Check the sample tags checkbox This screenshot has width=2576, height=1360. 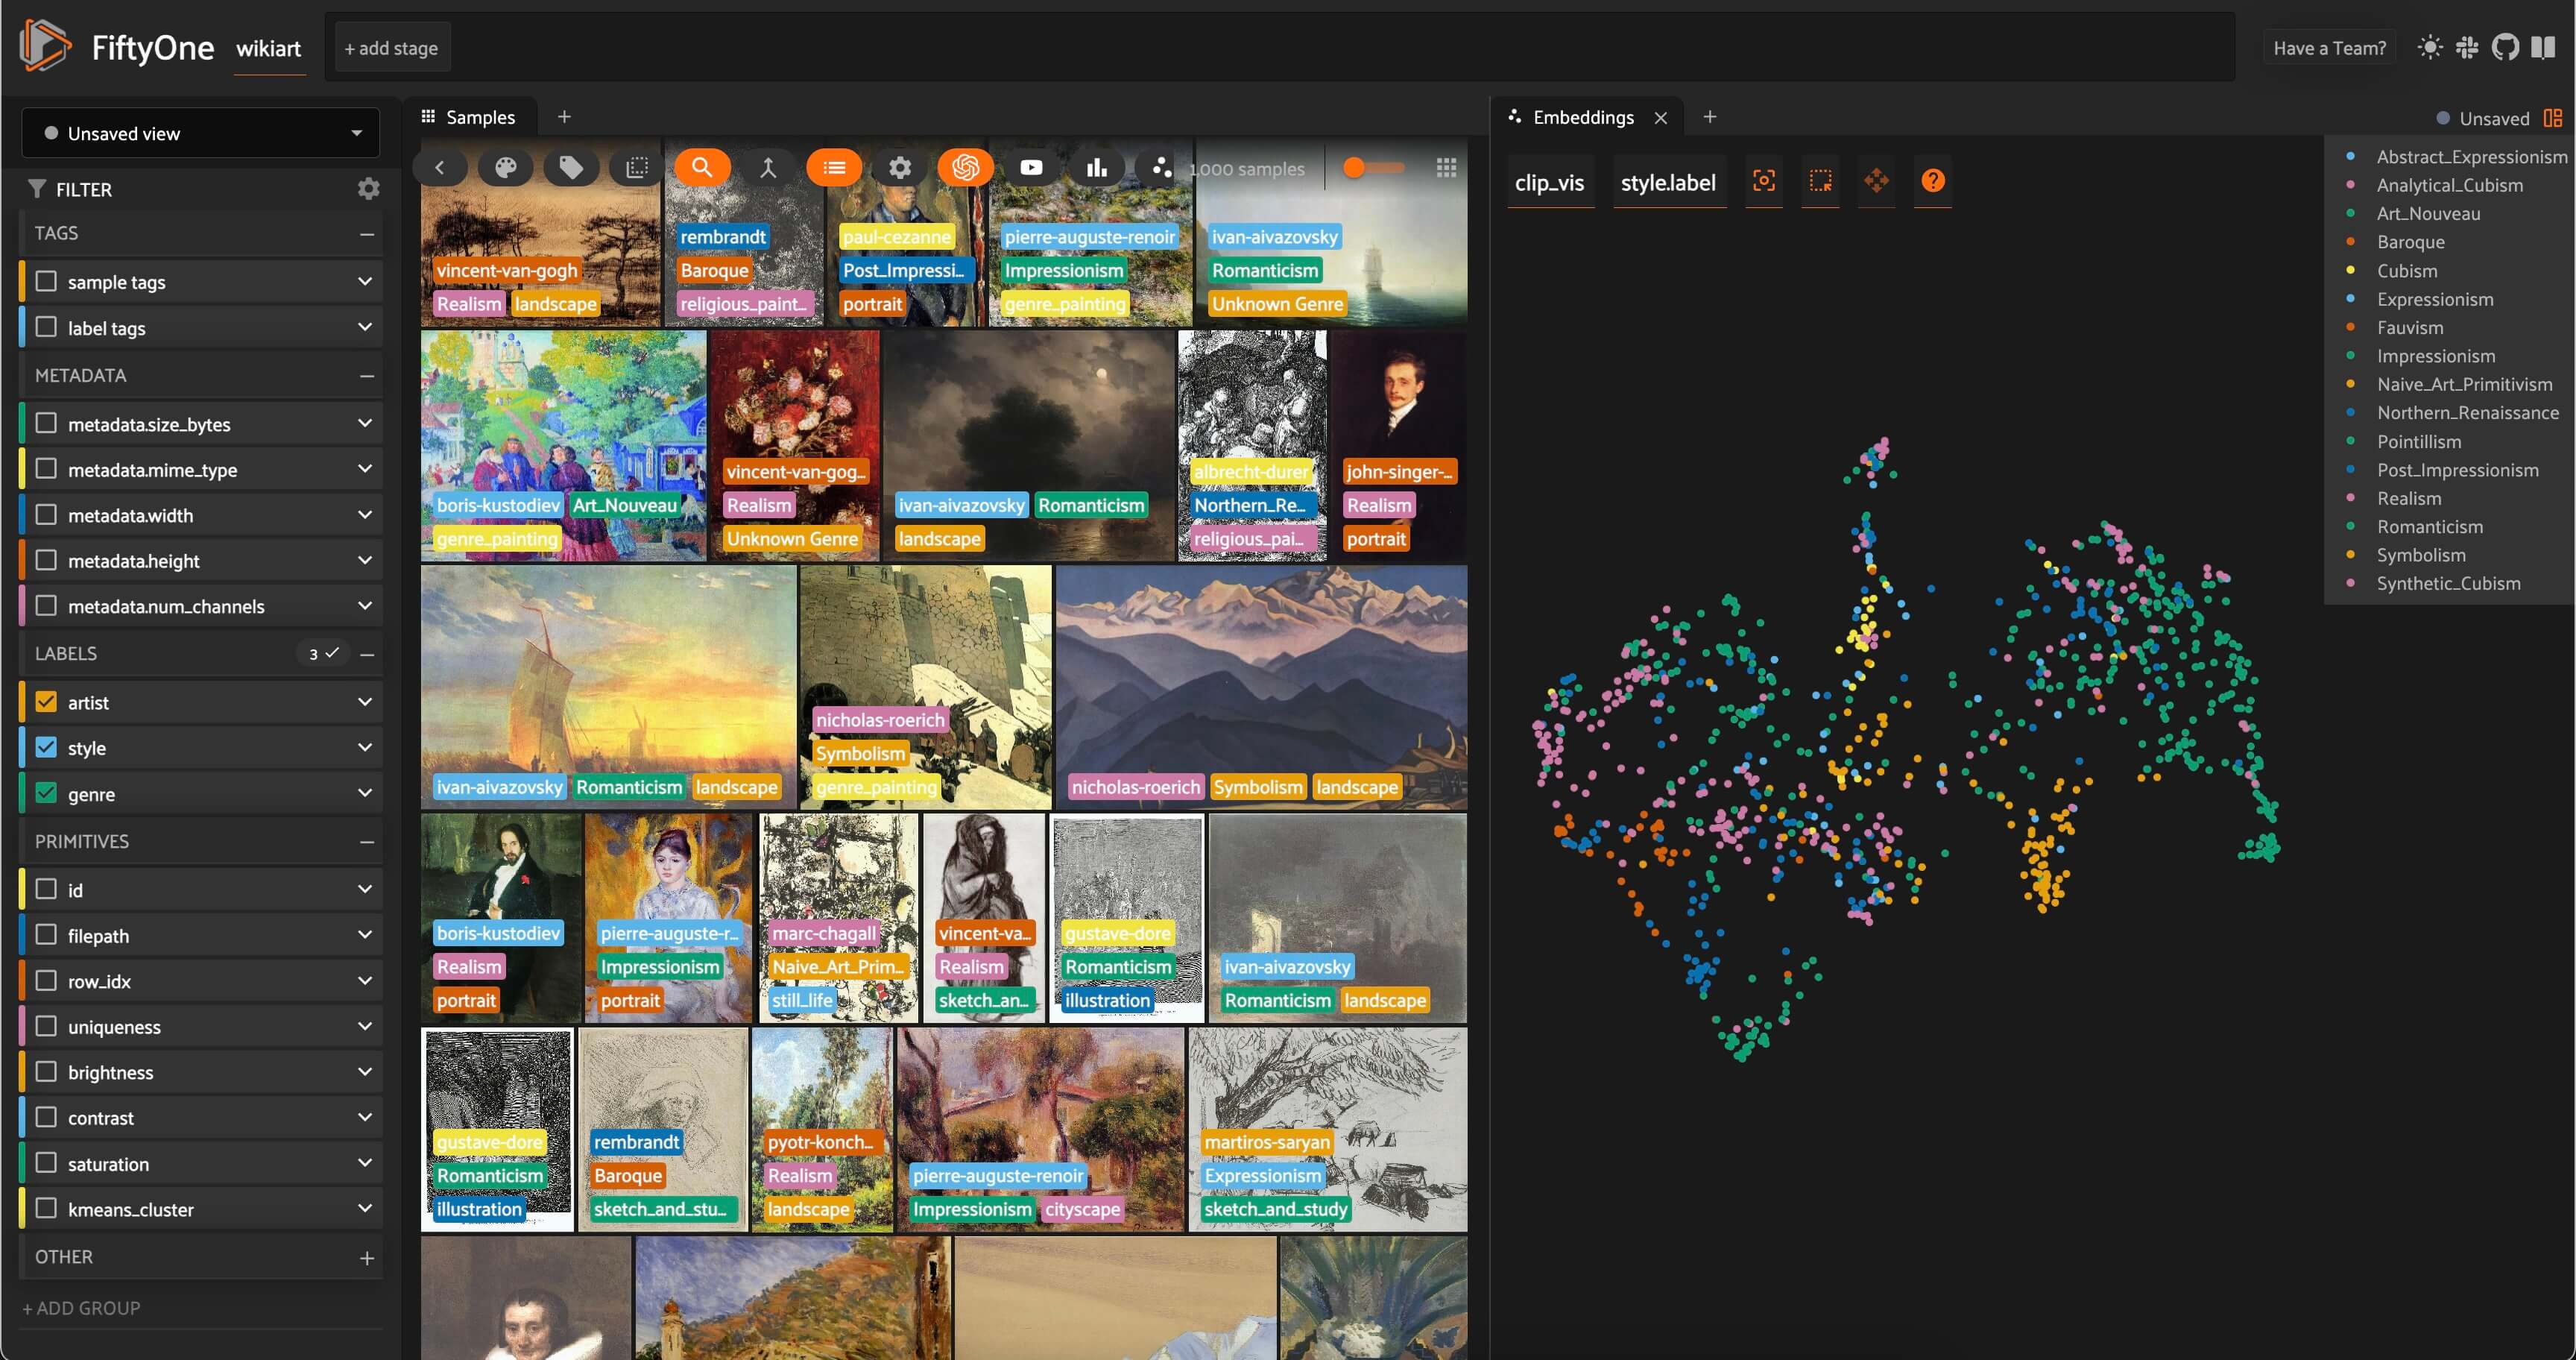(46, 281)
